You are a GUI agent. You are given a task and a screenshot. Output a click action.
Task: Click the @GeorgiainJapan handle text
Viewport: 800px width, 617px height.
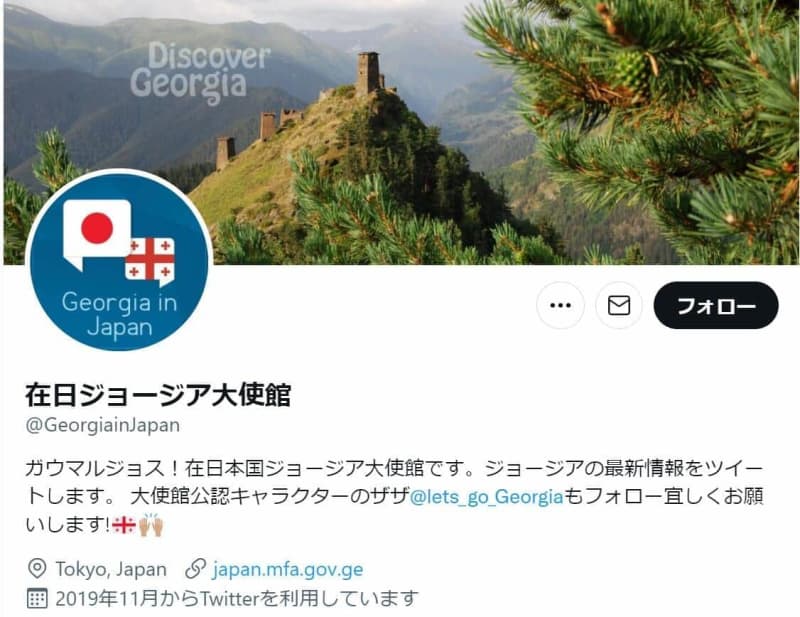pyautogui.click(x=103, y=425)
